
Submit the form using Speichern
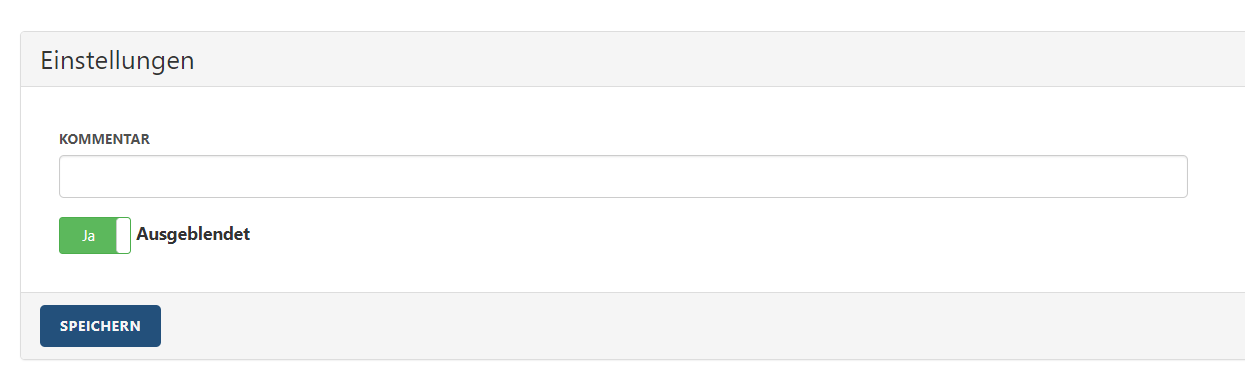click(100, 326)
